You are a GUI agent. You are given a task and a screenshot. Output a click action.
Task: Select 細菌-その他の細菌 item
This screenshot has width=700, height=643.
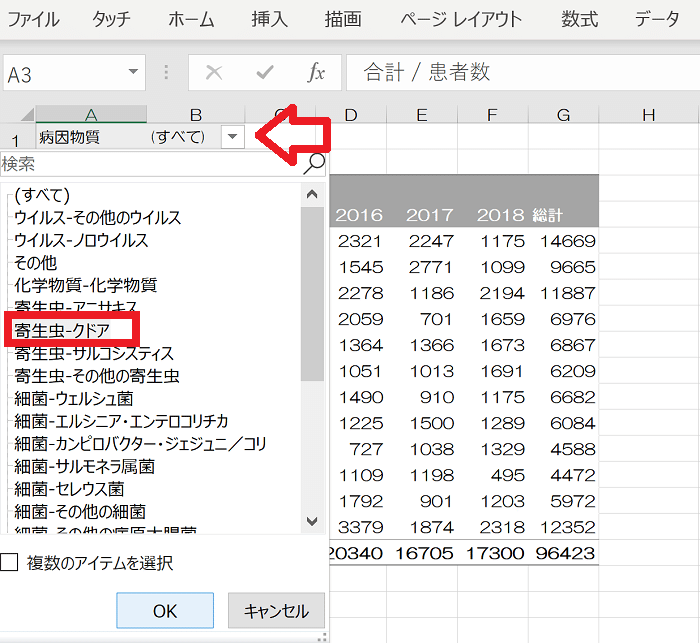click(80, 512)
